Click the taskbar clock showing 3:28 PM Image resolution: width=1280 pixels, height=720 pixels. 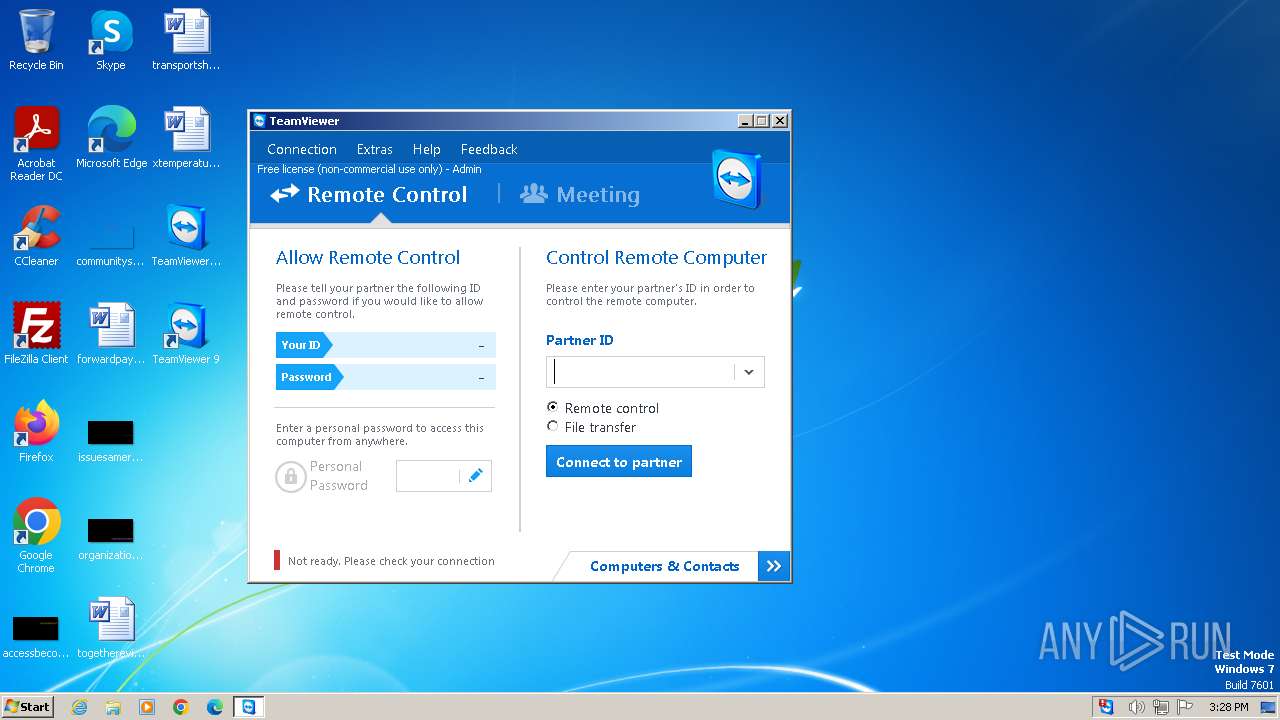click(x=1228, y=707)
